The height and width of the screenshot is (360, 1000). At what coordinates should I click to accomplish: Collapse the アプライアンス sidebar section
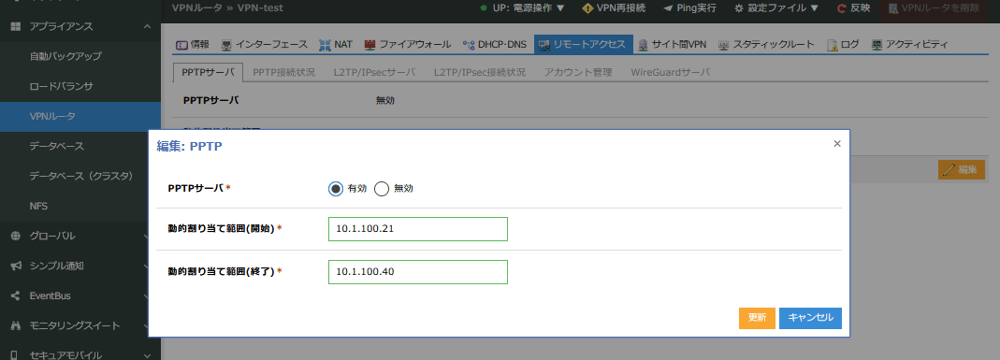tap(80, 26)
